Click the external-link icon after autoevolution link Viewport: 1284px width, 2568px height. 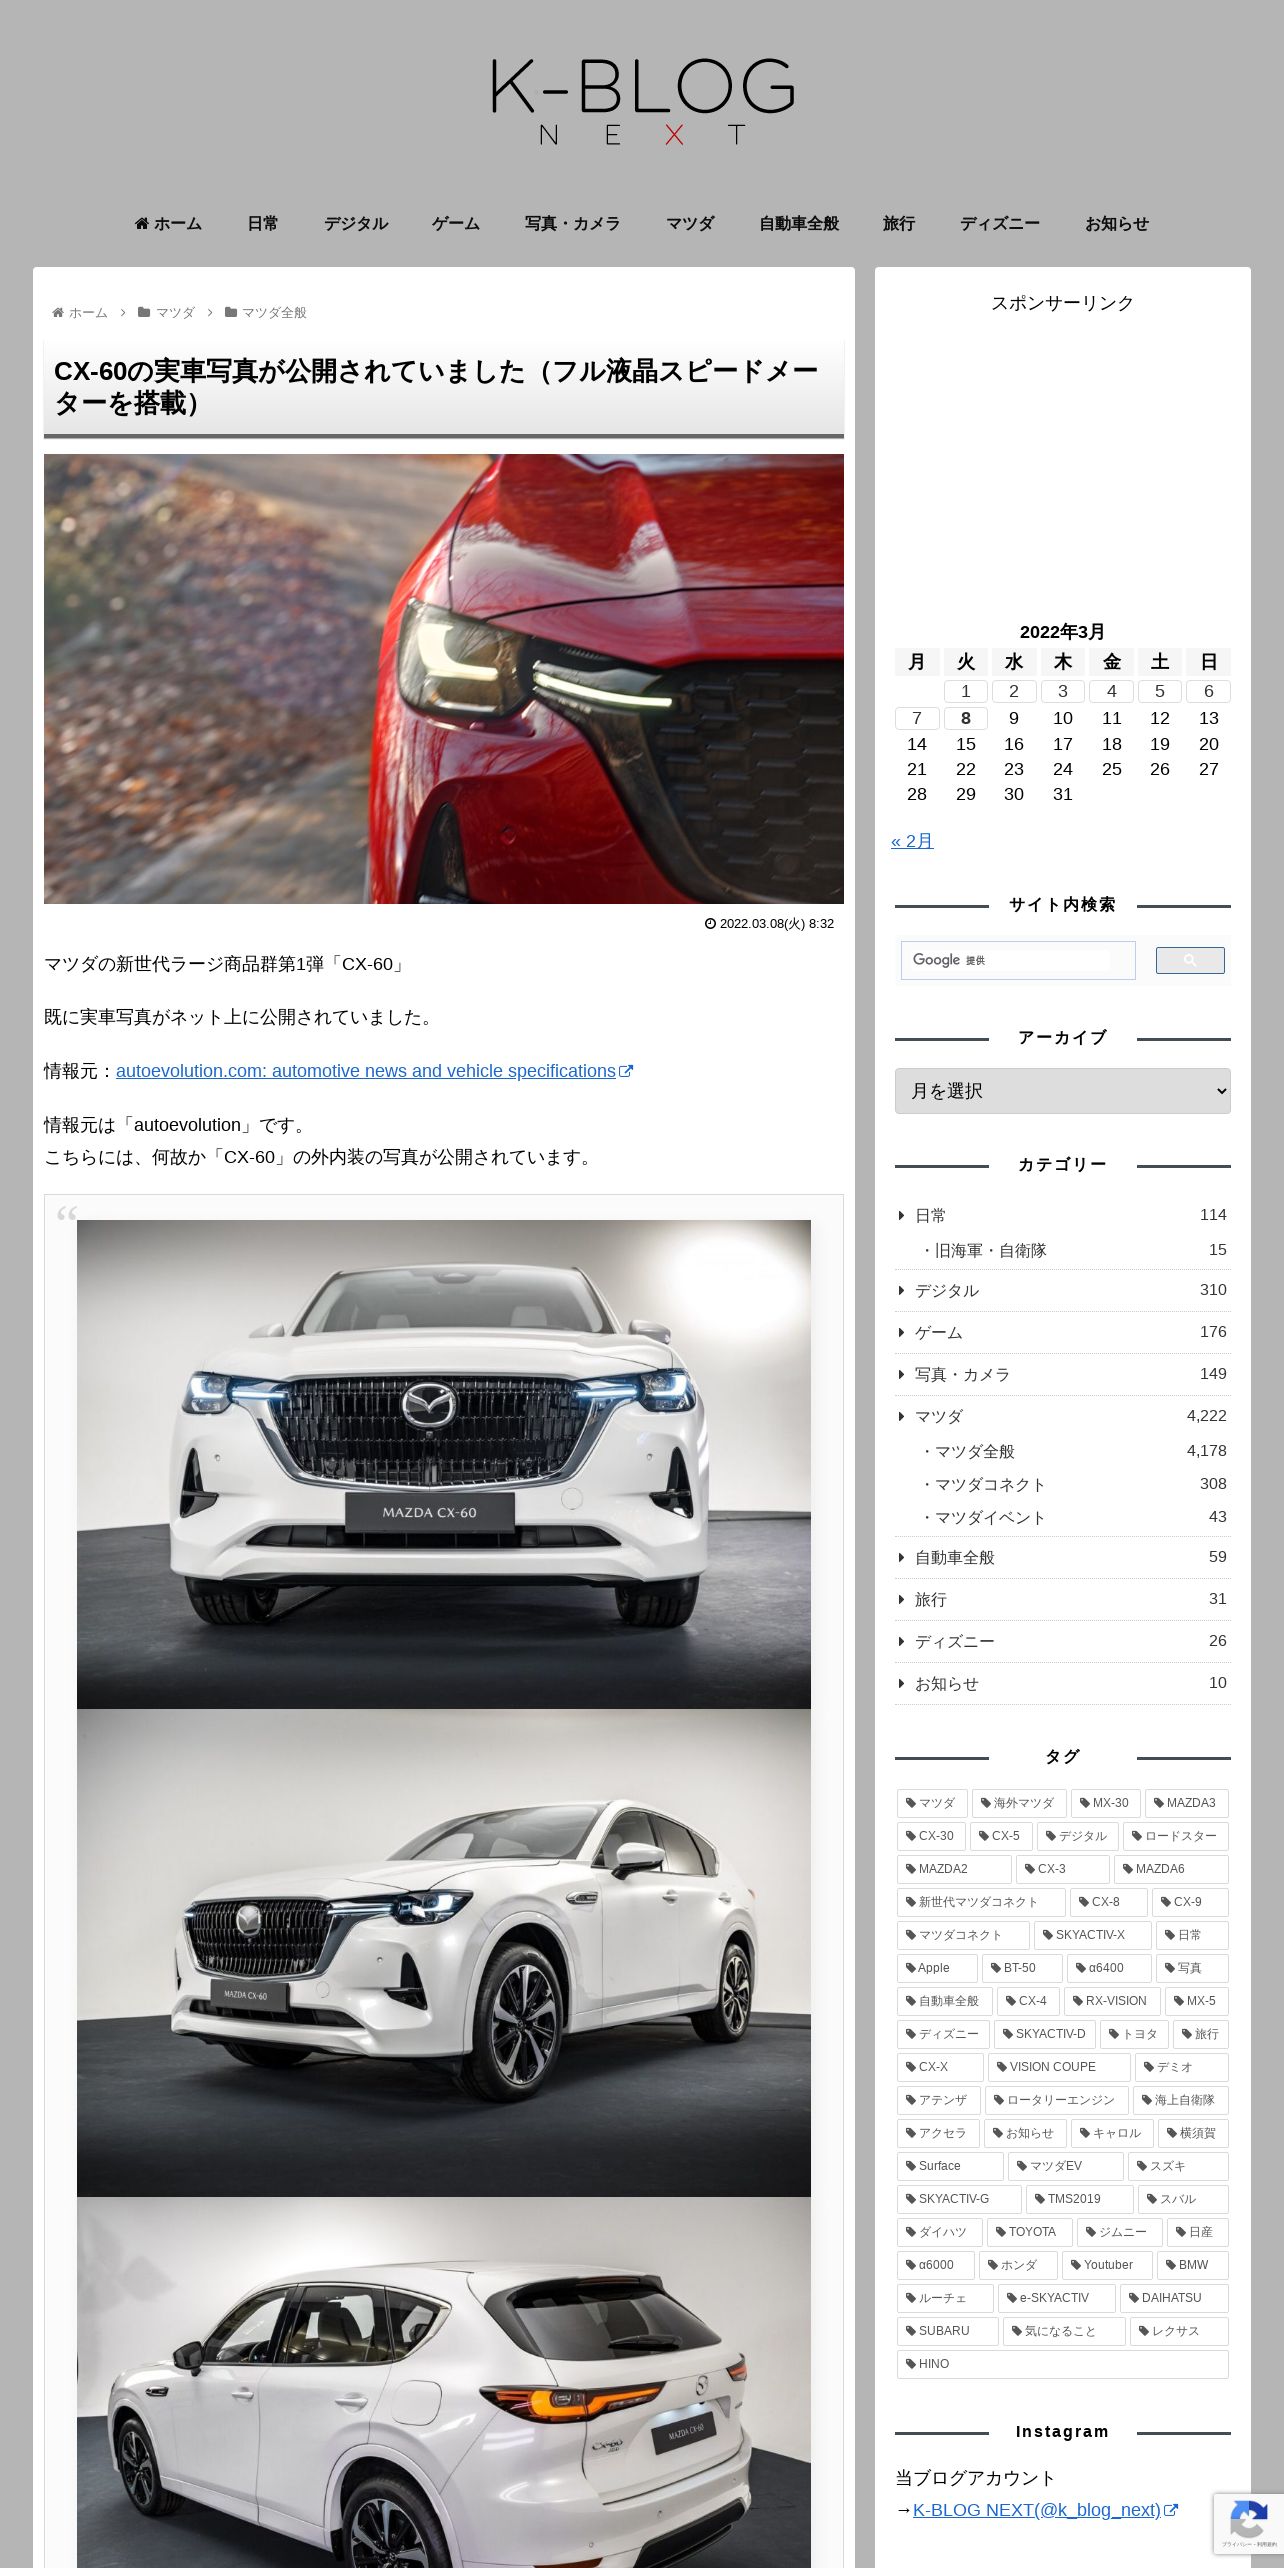(626, 1071)
